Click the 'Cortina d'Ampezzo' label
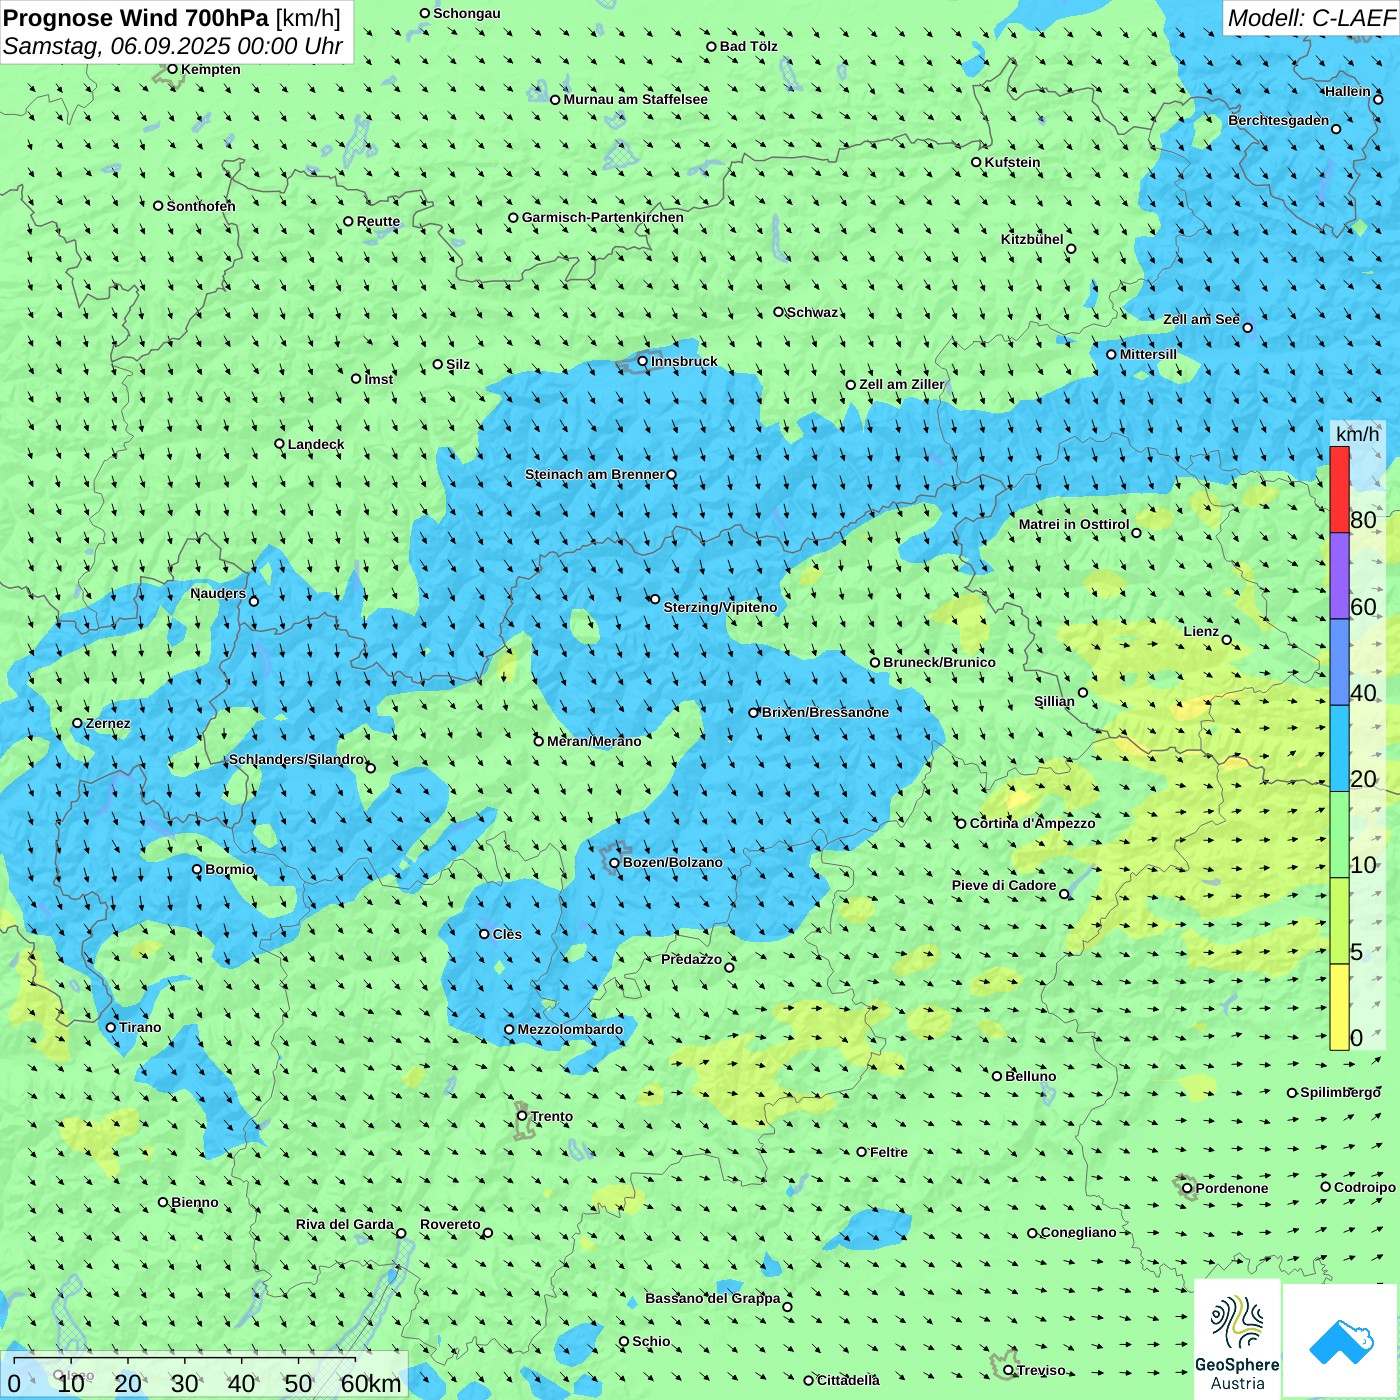This screenshot has width=1400, height=1400. click(x=1032, y=823)
